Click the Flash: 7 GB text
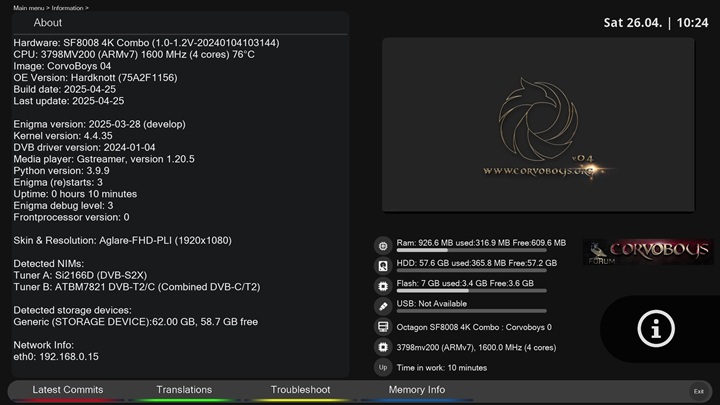 (465, 283)
